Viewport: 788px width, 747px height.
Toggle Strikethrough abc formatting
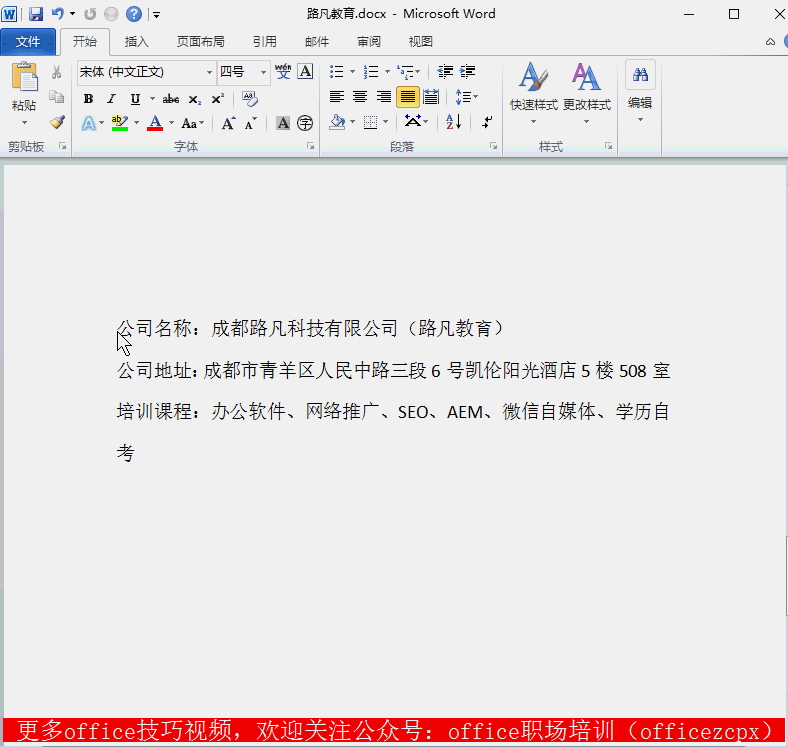[x=171, y=99]
